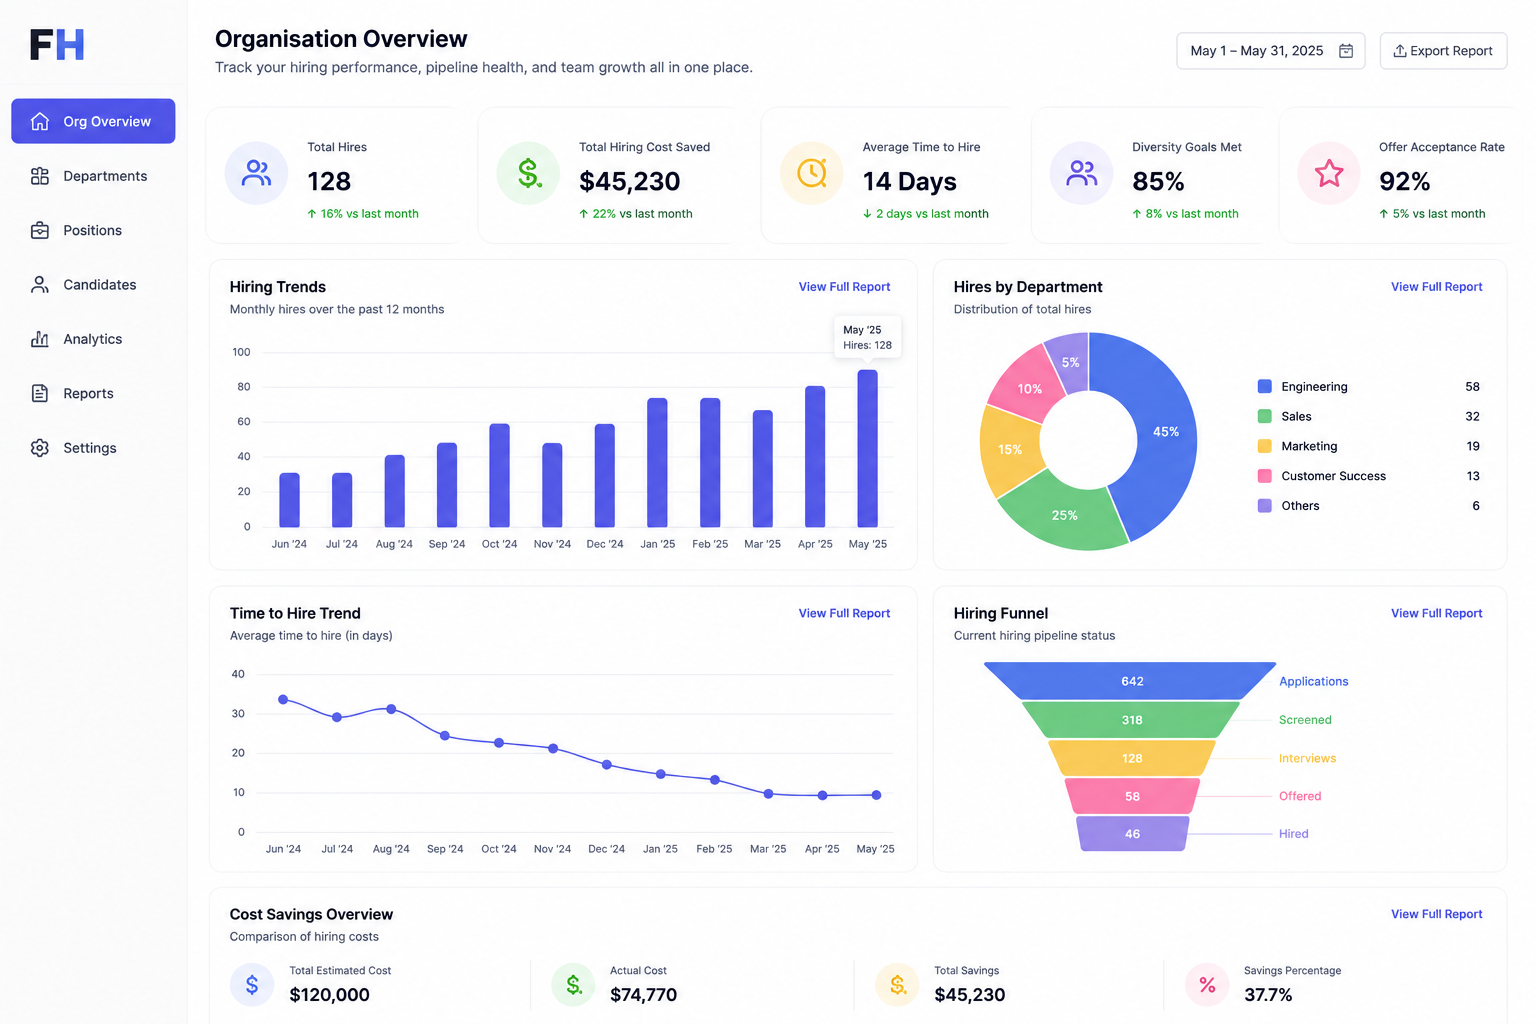The width and height of the screenshot is (1536, 1024).
Task: Navigate to Candidates
Action: pyautogui.click(x=93, y=285)
